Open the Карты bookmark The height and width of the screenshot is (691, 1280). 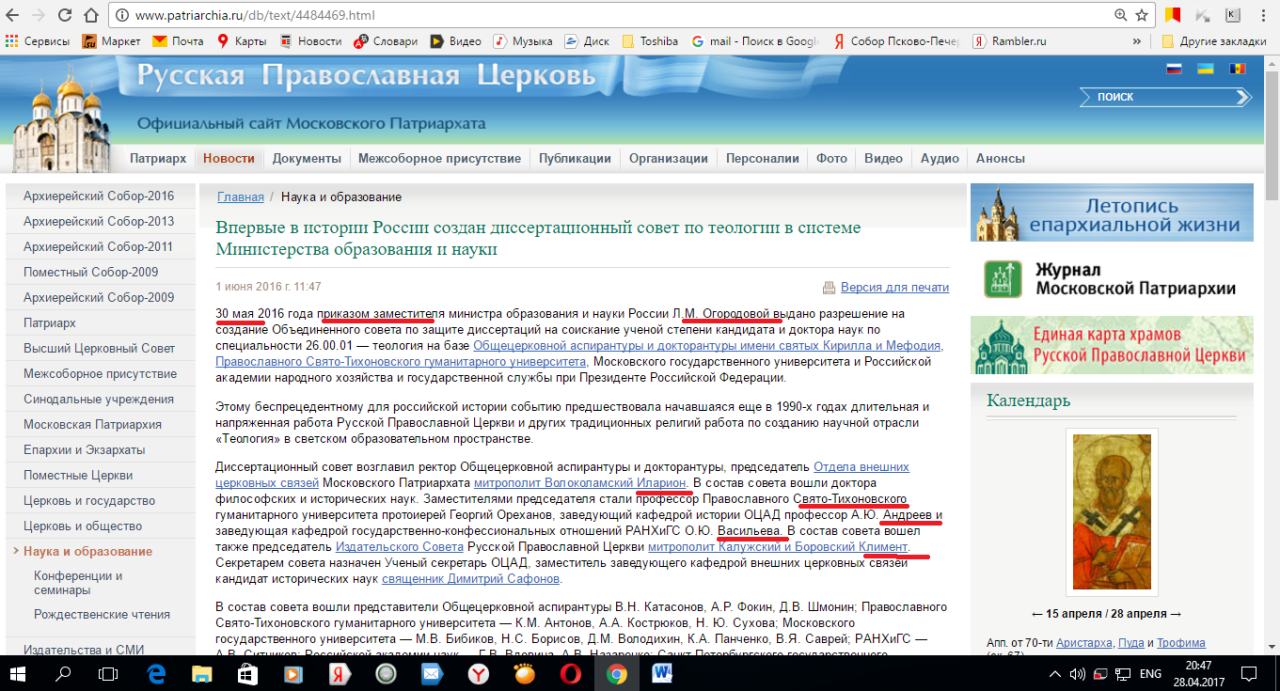pos(241,41)
